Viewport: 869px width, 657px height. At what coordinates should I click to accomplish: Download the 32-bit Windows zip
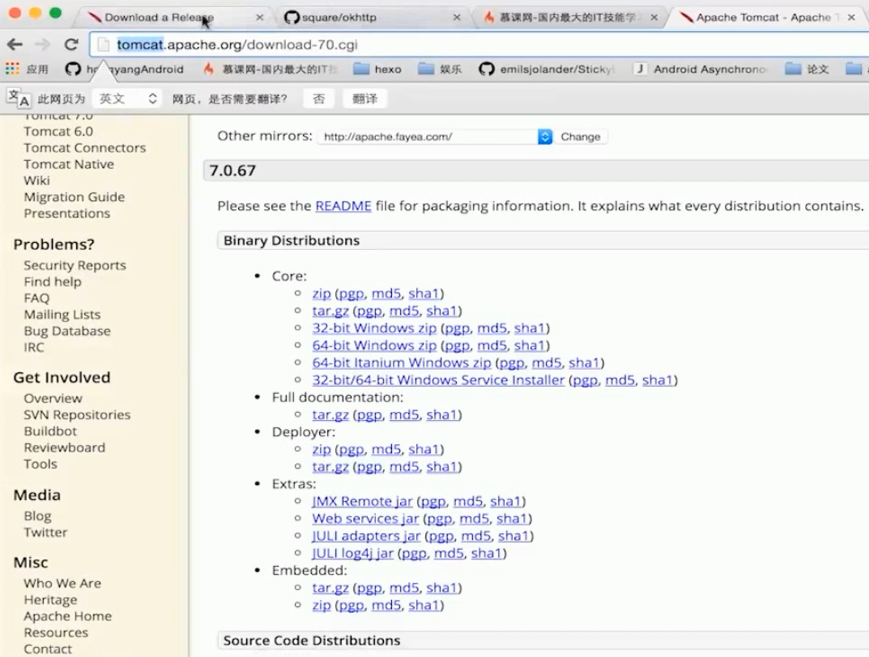tap(374, 328)
